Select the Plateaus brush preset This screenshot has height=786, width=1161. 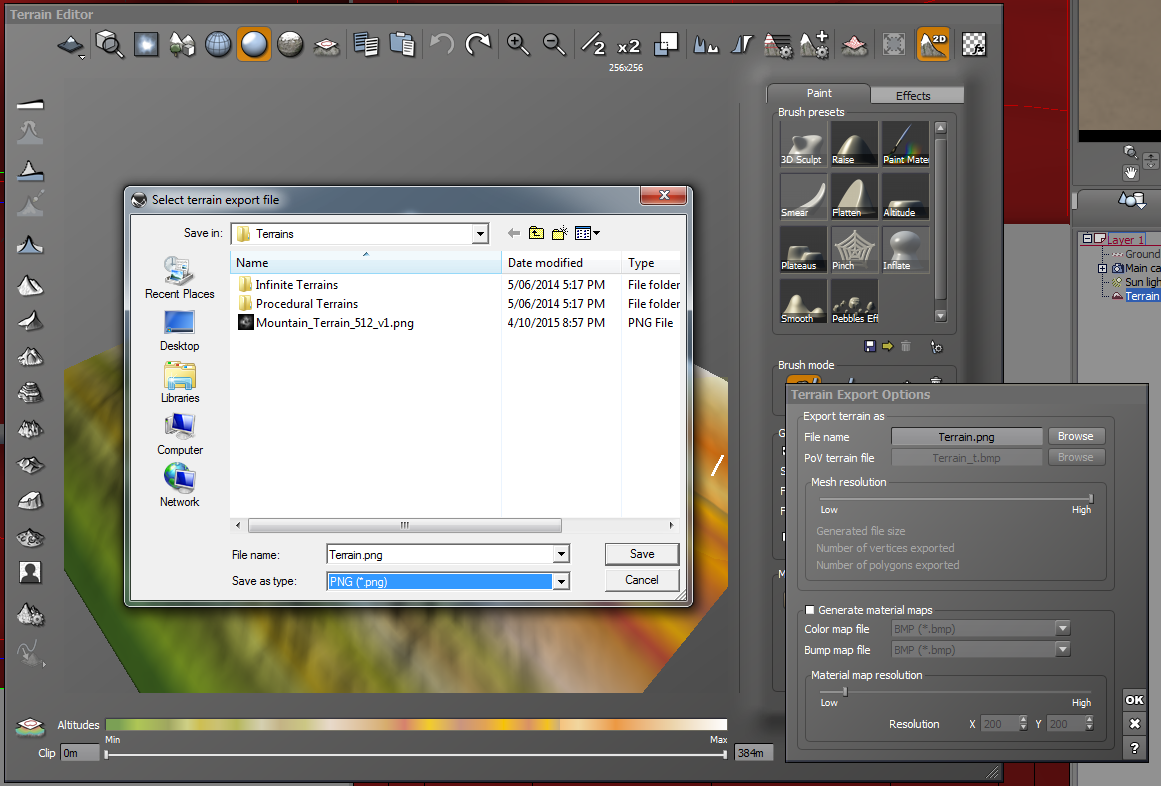(803, 249)
